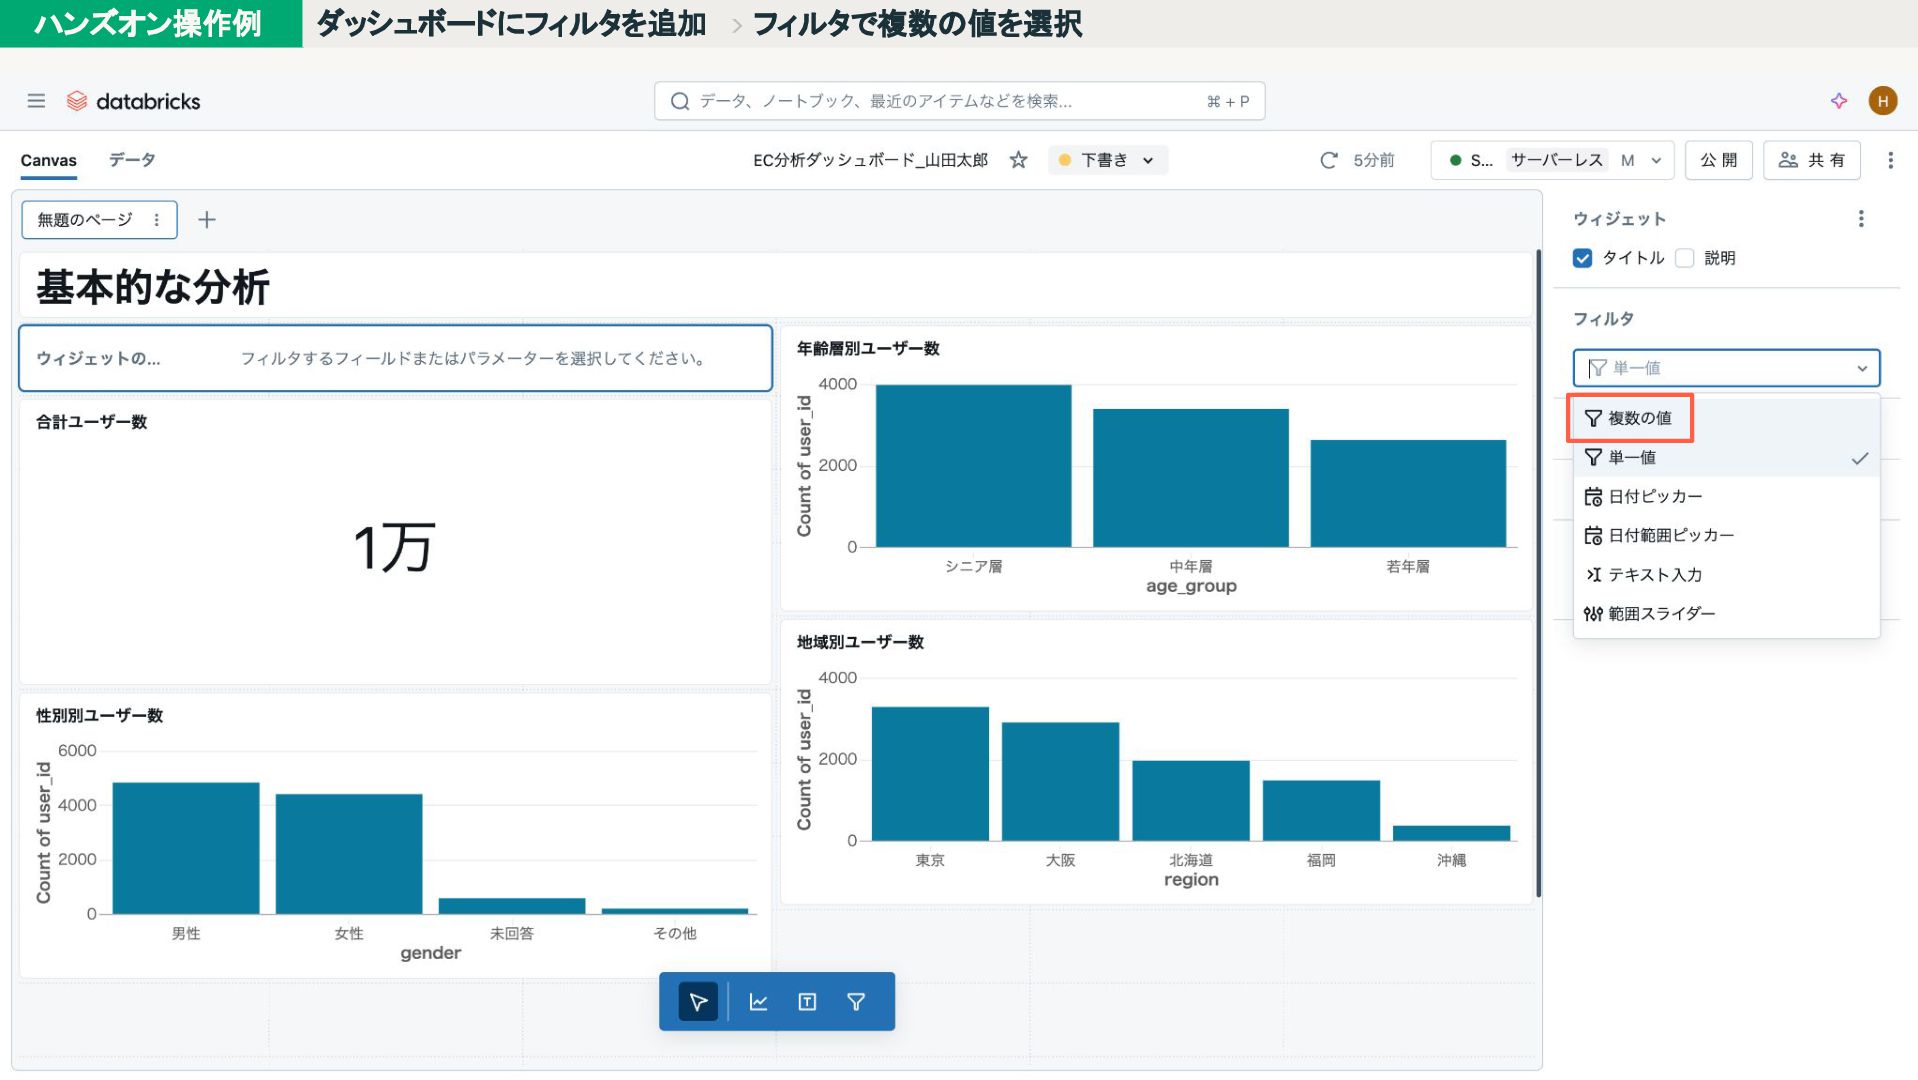Add a filter widget from toolbar
Viewport: 1918px width, 1080px height.
point(856,1001)
